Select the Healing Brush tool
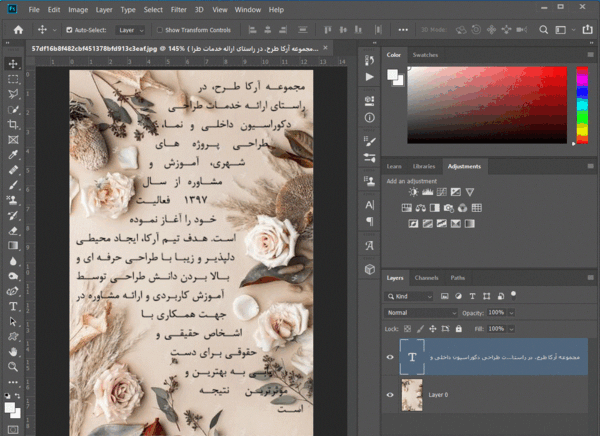 pyautogui.click(x=13, y=170)
